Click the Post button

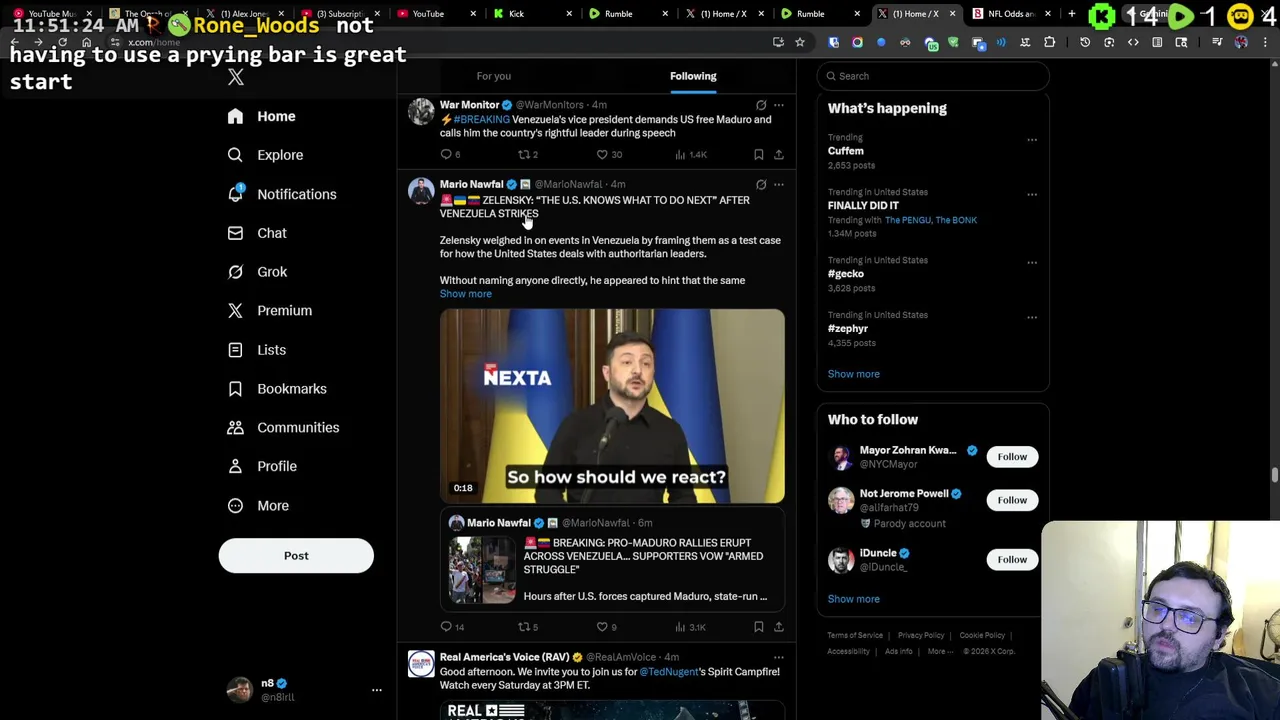click(x=296, y=556)
